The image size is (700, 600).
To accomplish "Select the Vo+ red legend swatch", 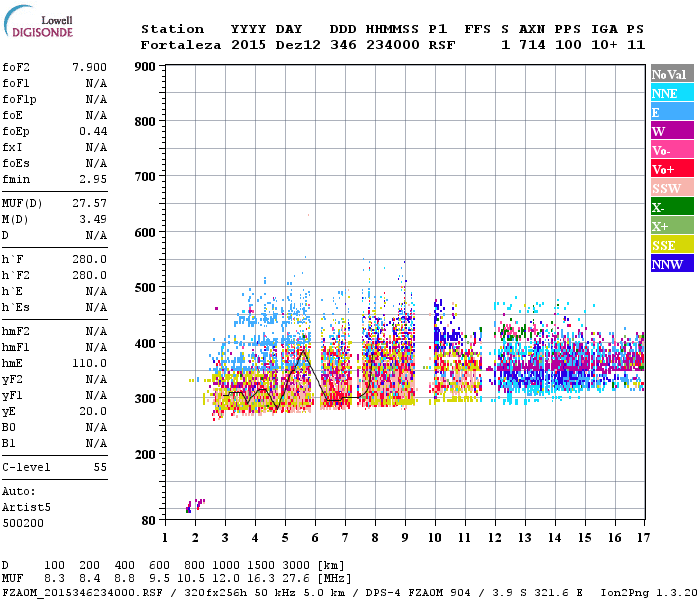I will [x=672, y=169].
